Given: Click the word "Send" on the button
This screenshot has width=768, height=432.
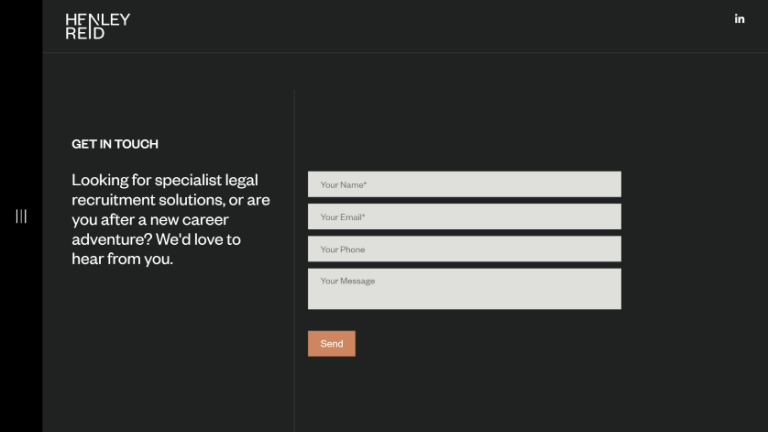Looking at the screenshot, I should [332, 344].
